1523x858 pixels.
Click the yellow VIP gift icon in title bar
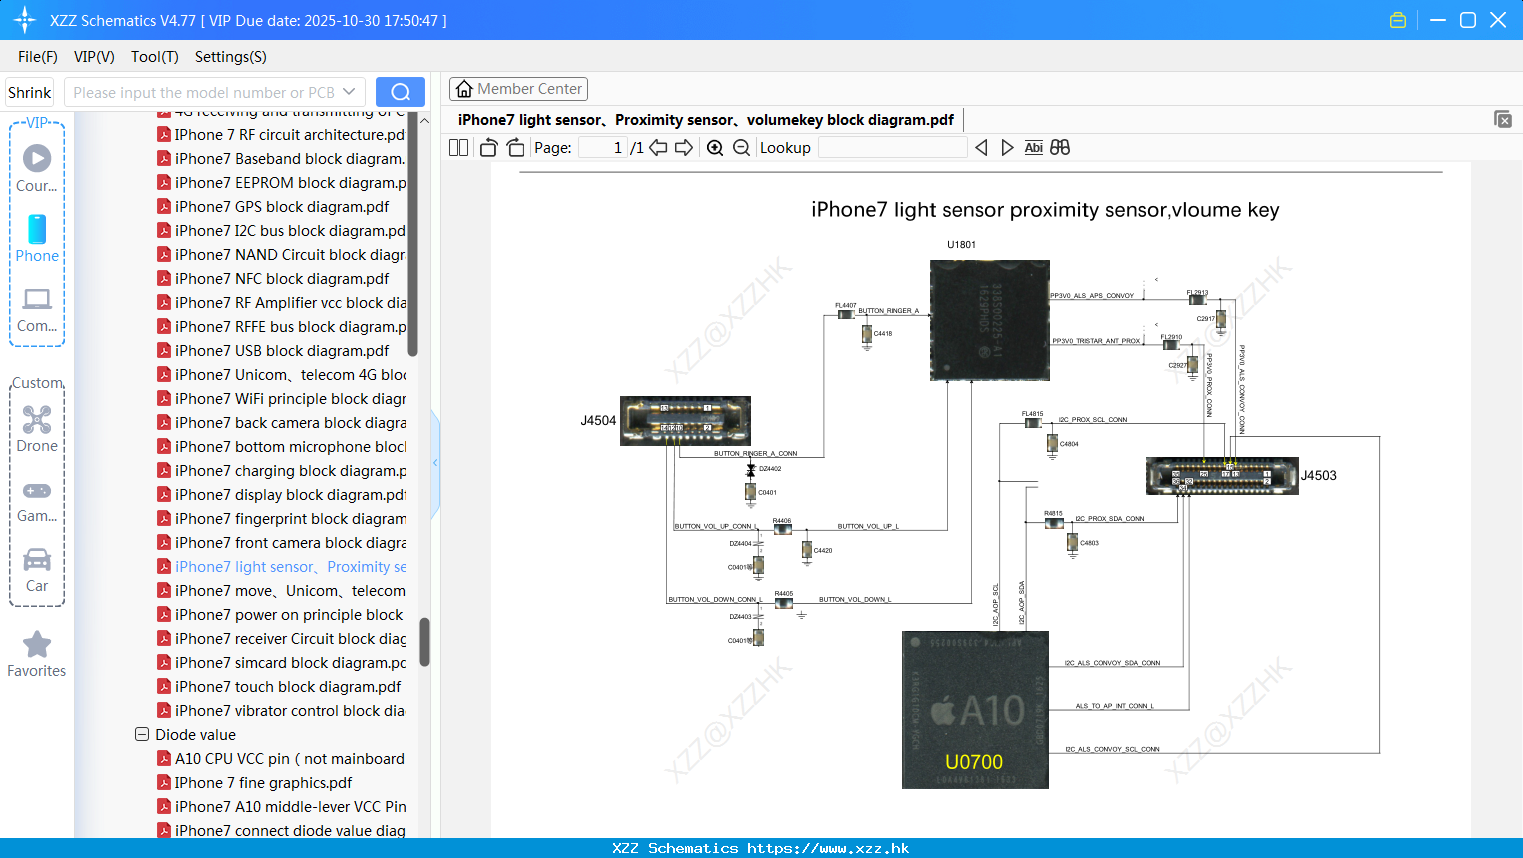pyautogui.click(x=1398, y=20)
